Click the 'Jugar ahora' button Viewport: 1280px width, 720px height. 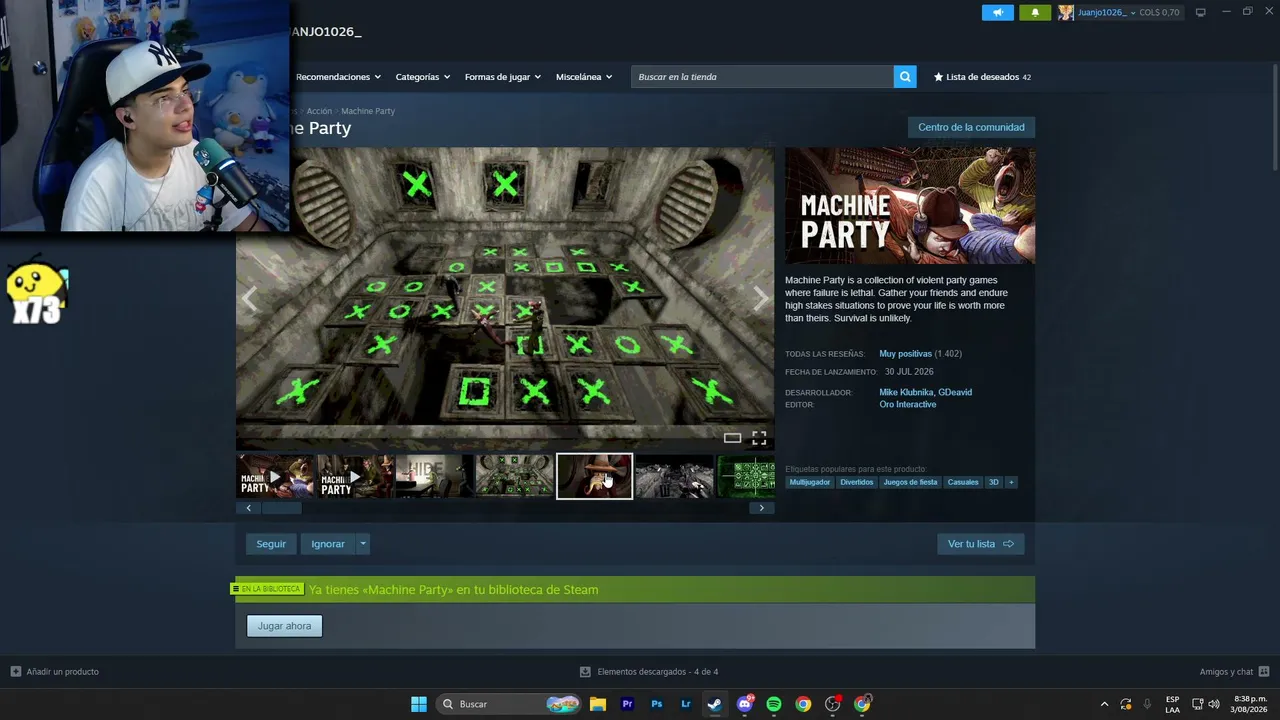(x=284, y=626)
